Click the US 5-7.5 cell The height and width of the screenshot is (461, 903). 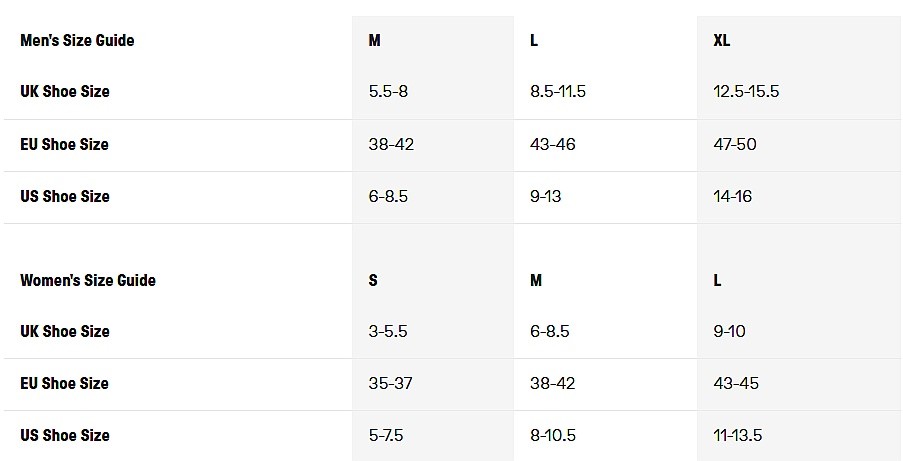tap(386, 436)
